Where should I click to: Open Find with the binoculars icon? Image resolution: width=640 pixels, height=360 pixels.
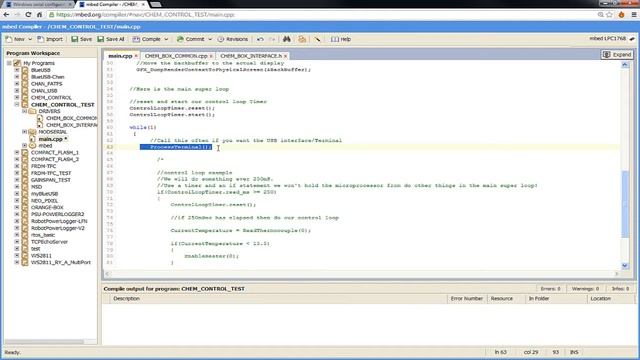click(x=287, y=39)
